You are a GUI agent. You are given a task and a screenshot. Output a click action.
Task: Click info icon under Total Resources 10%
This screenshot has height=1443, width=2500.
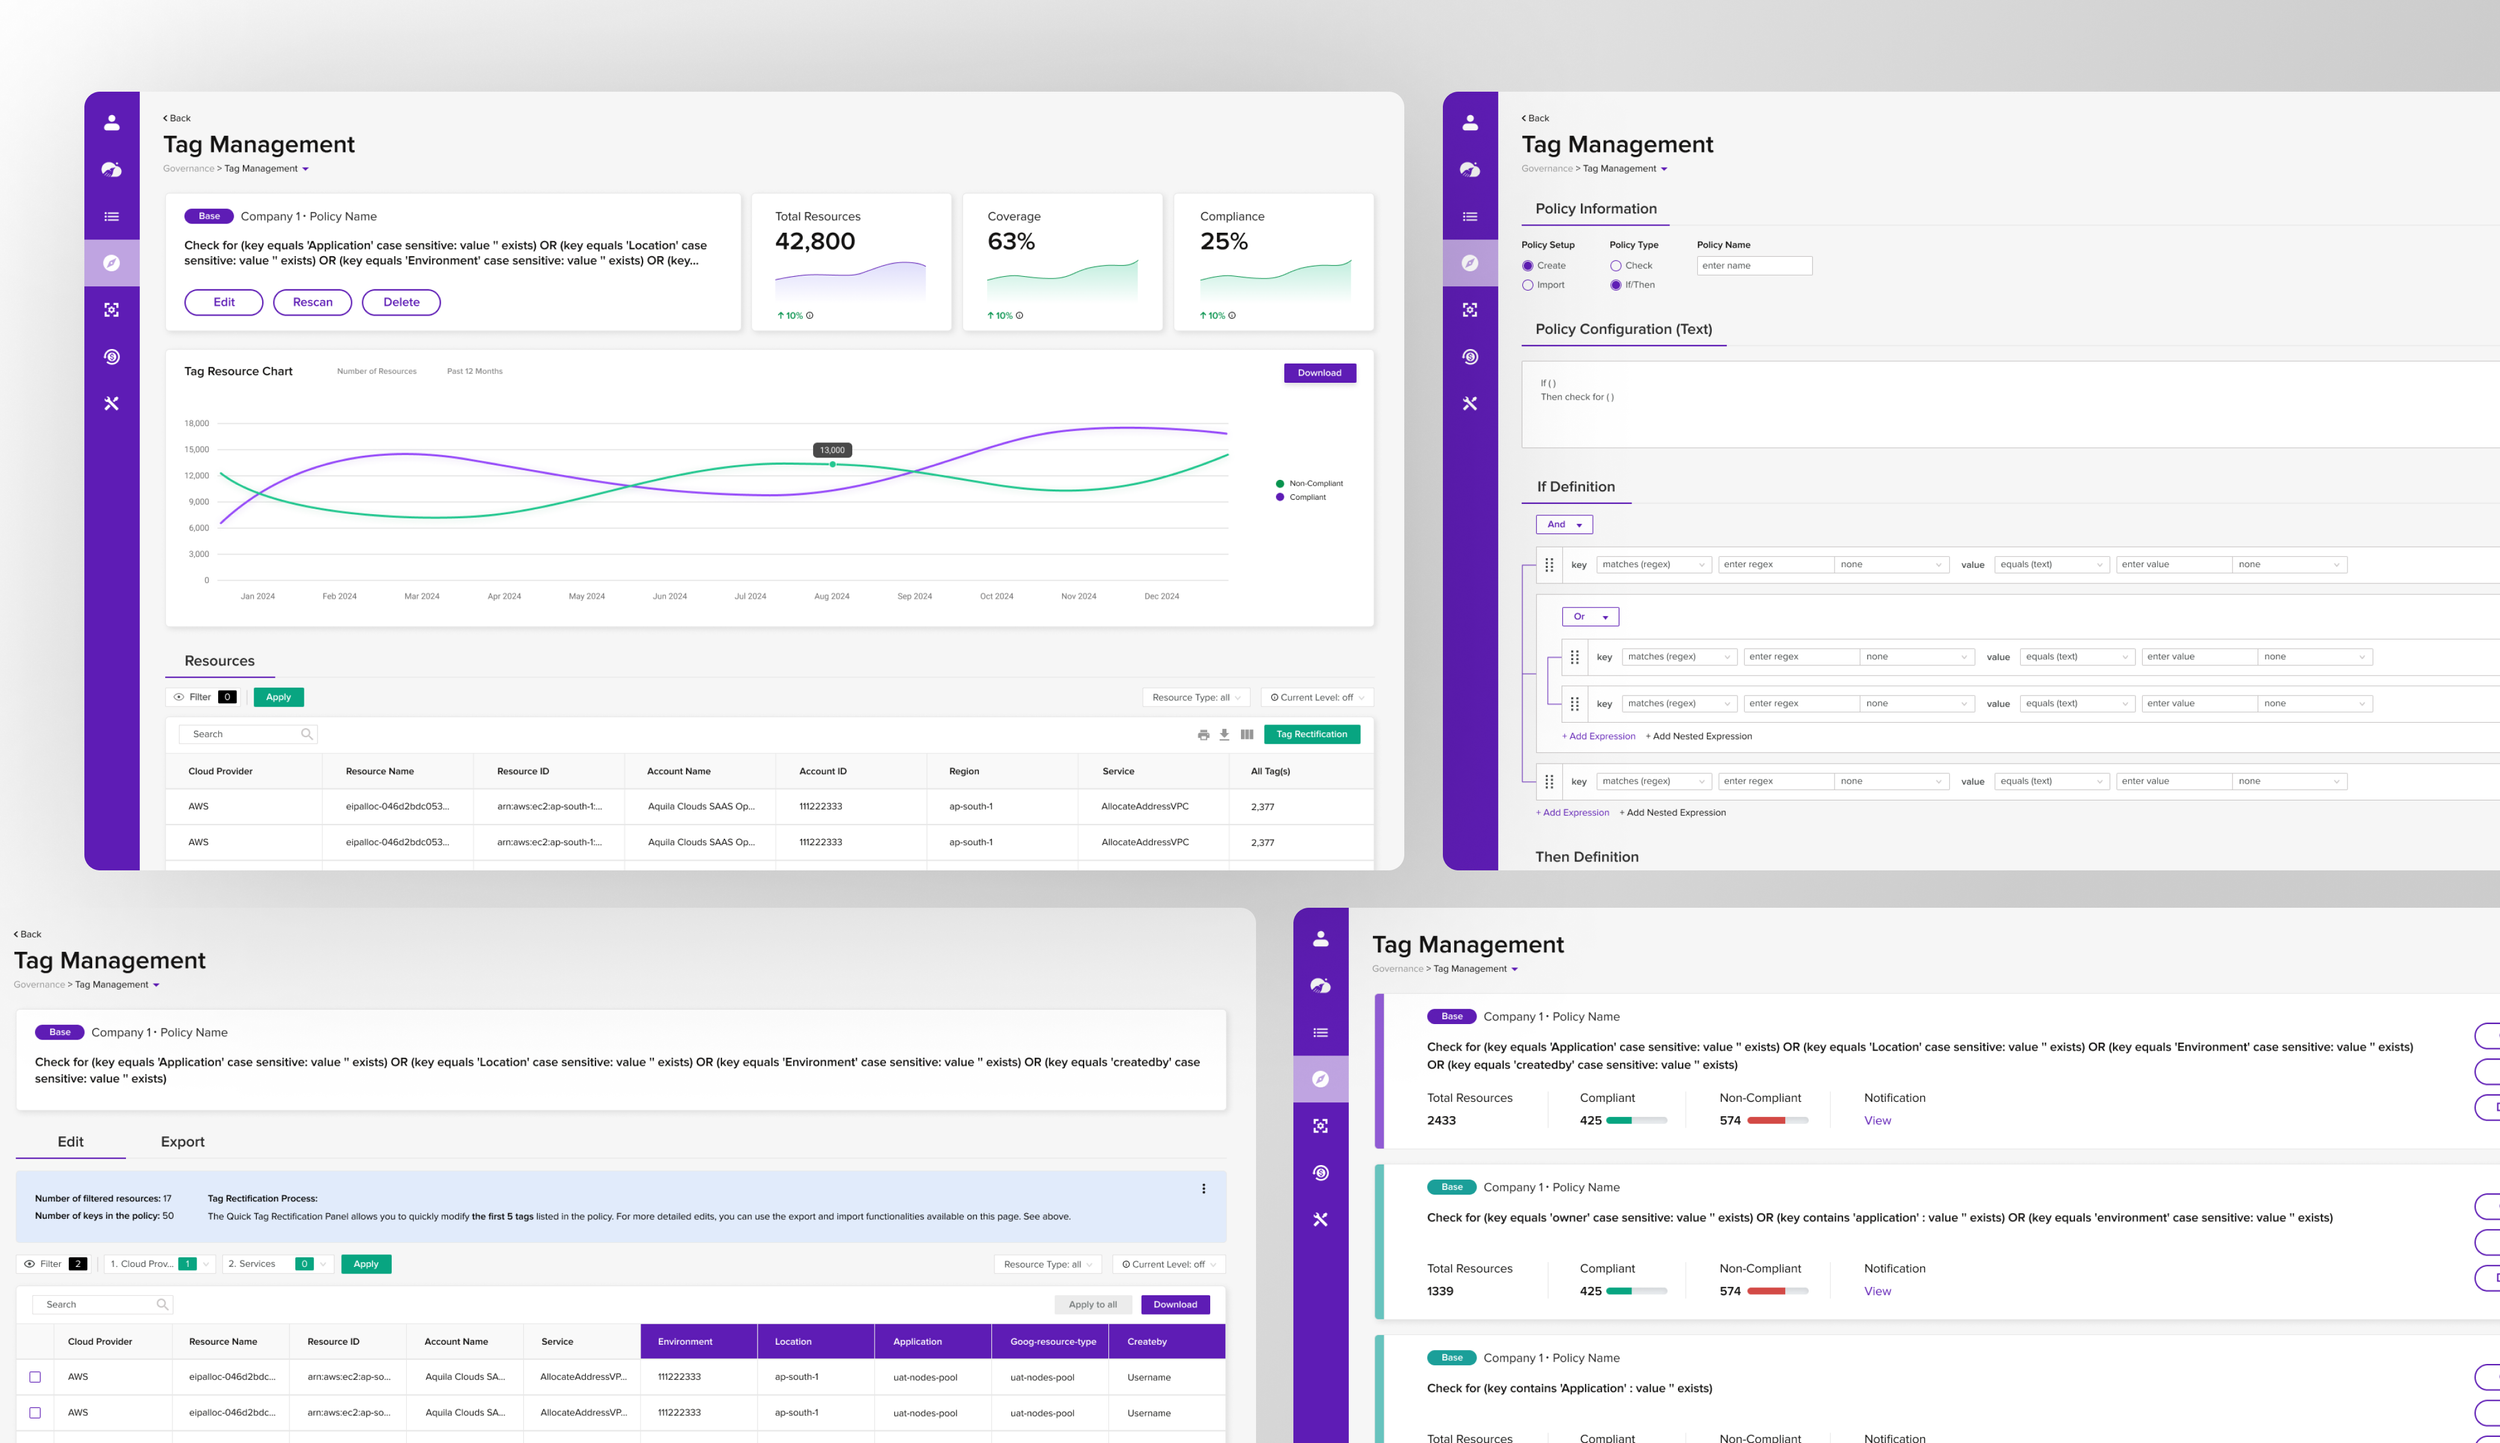pyautogui.click(x=810, y=315)
